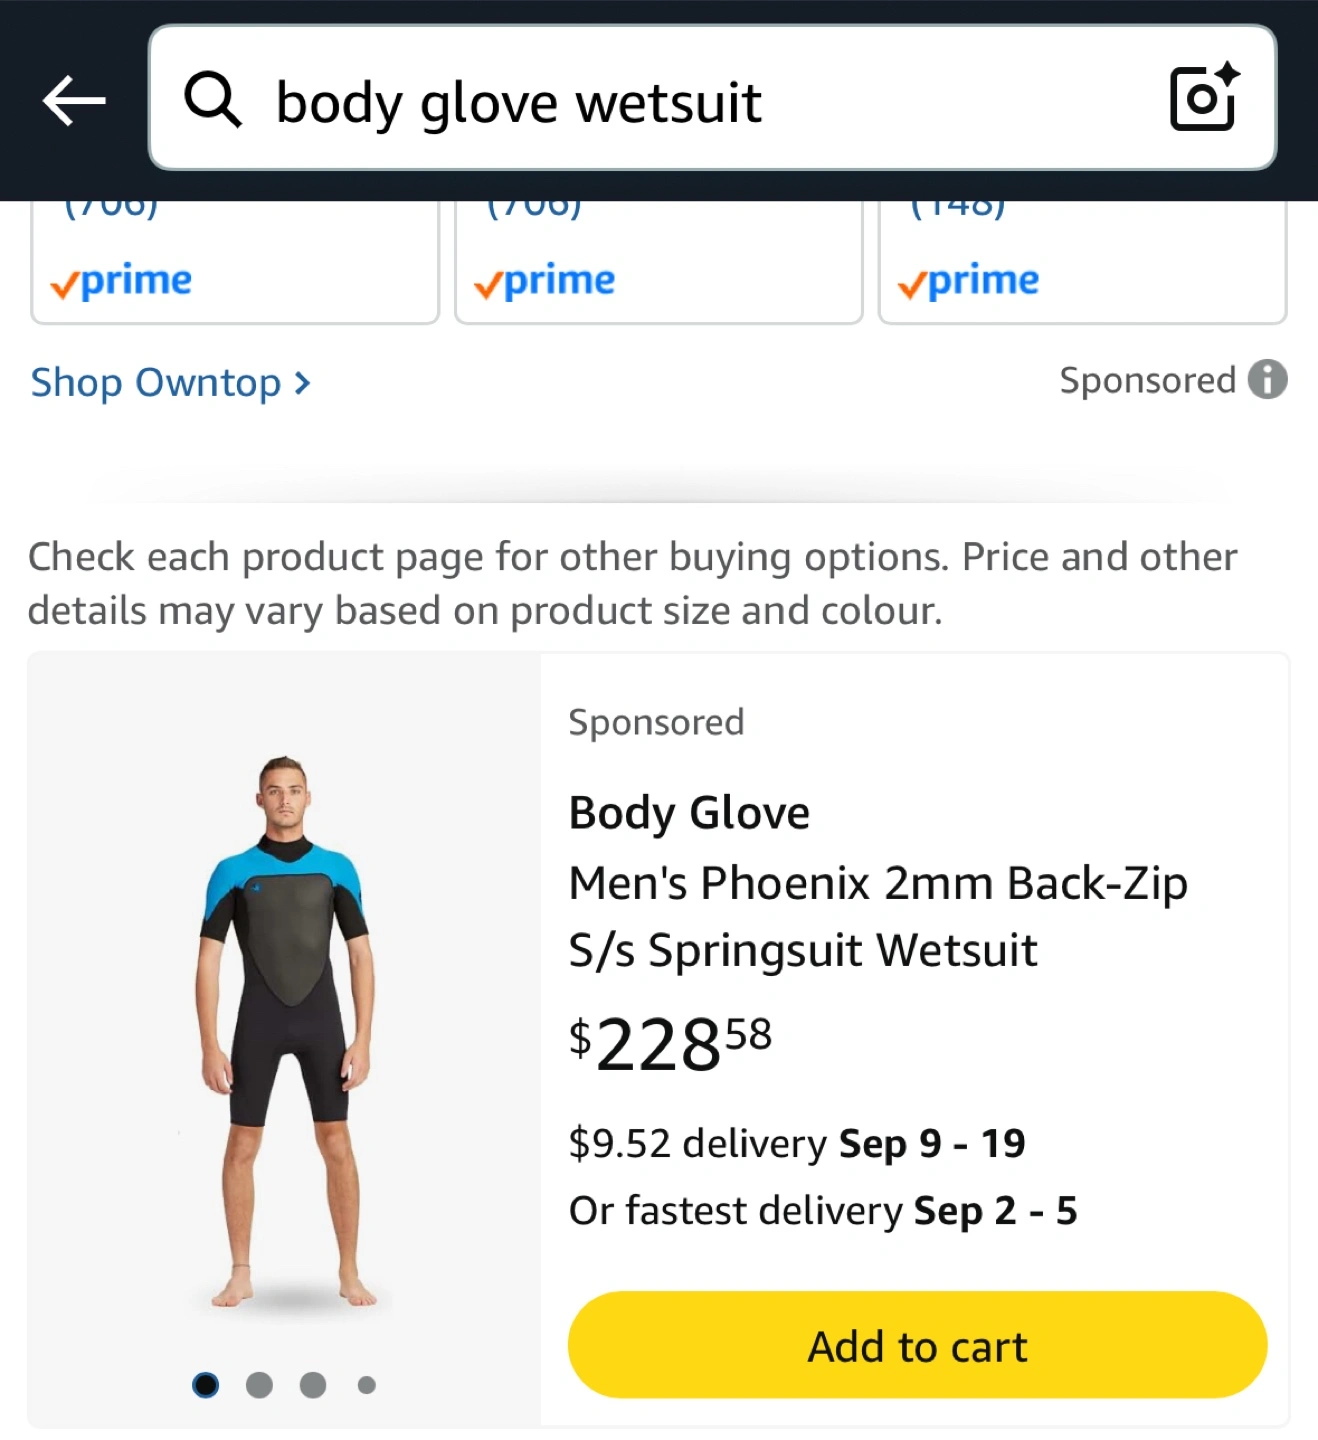Image resolution: width=1318 pixels, height=1440 pixels.
Task: Open the third carousel product card (148)
Action: pos(1082,260)
